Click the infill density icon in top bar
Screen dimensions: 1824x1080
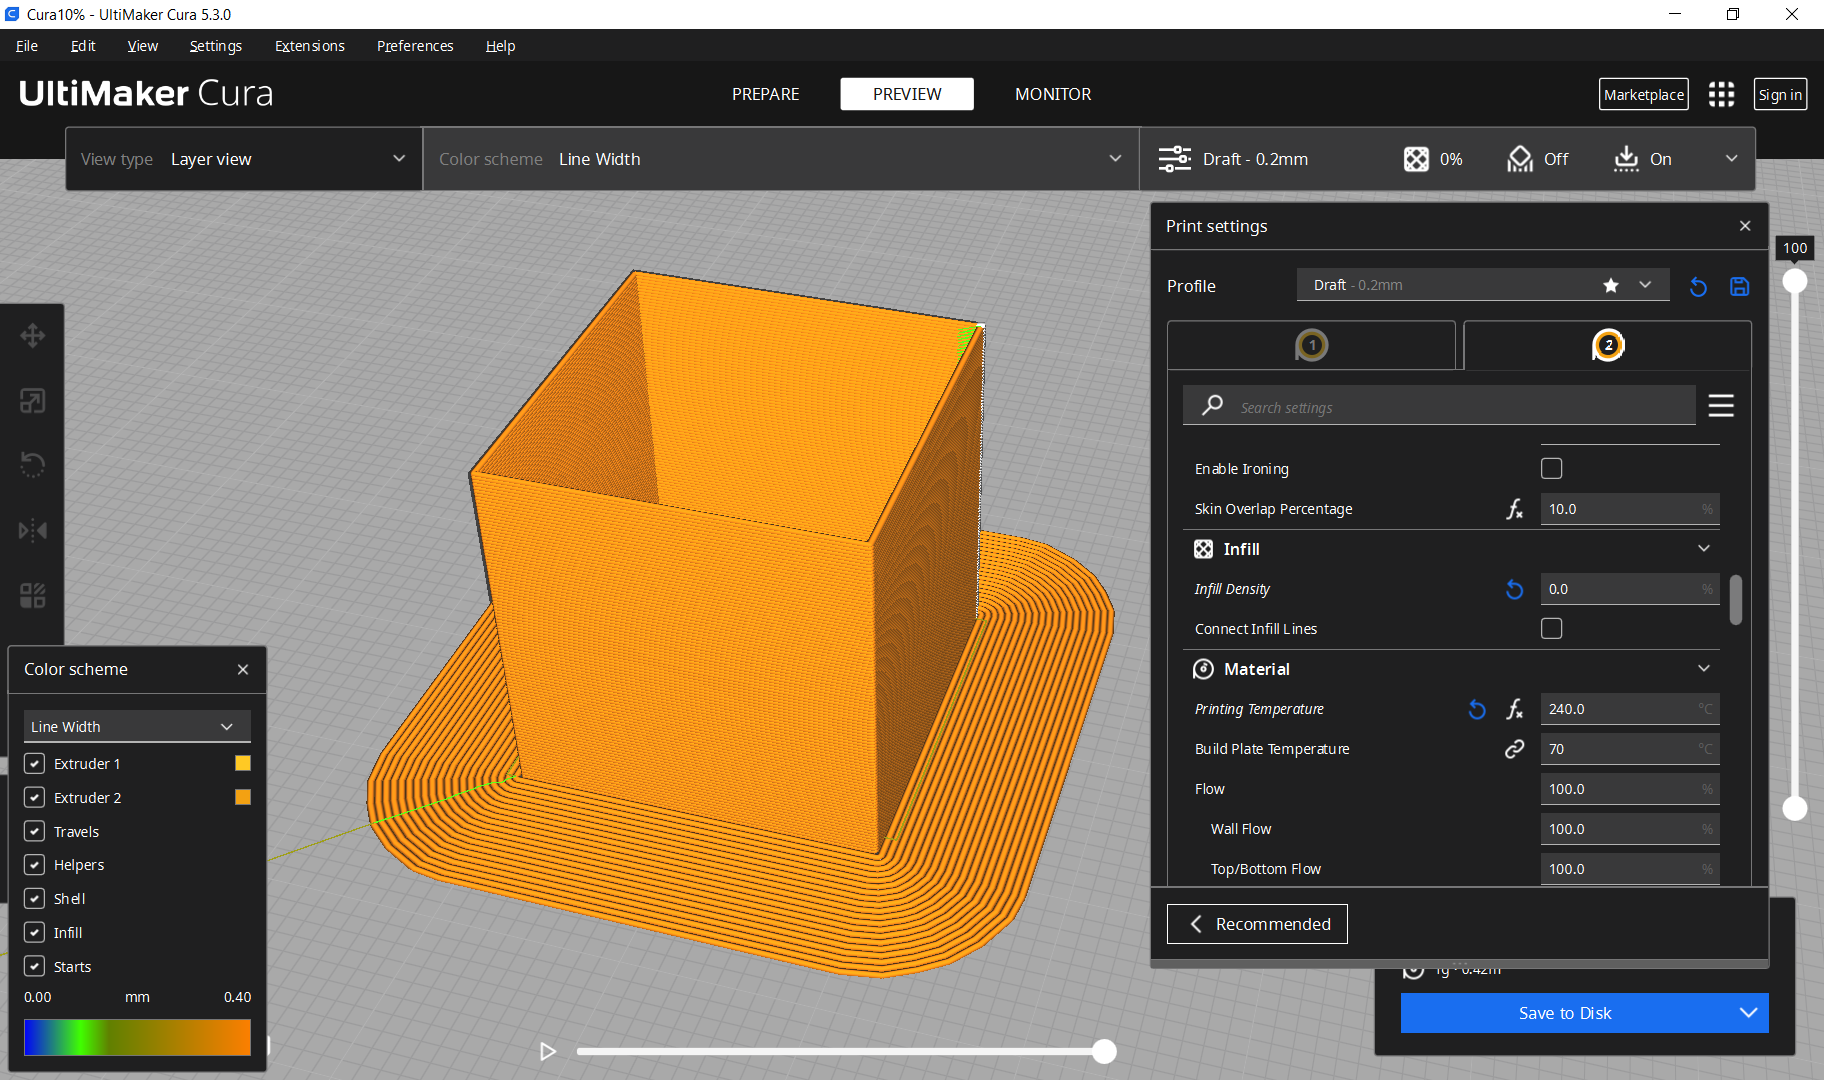[1417, 158]
